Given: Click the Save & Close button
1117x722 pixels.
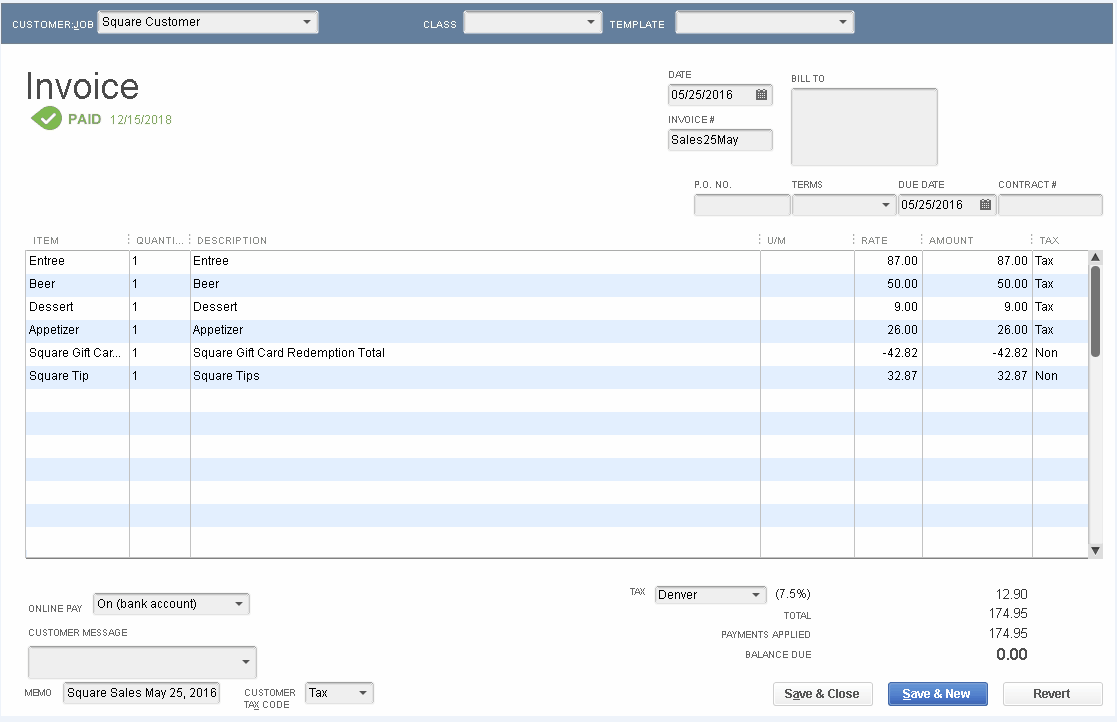Looking at the screenshot, I should 822,693.
